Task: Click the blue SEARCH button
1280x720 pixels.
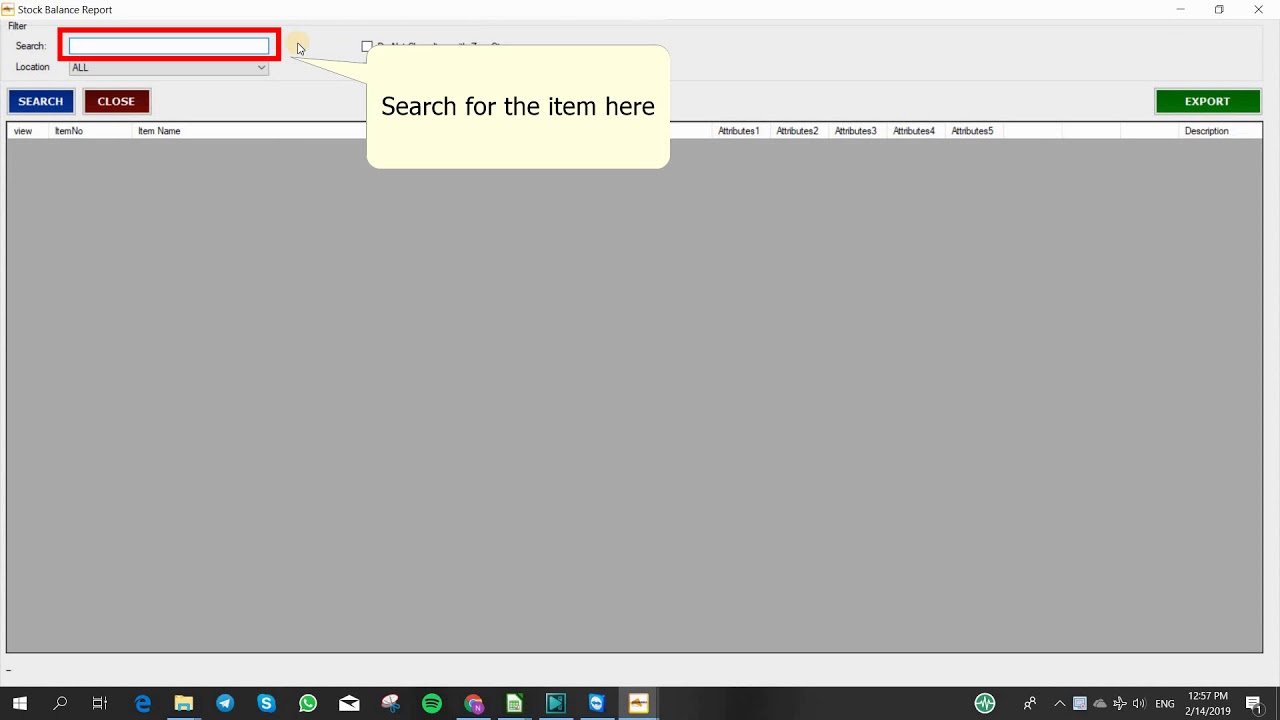Action: tap(41, 101)
